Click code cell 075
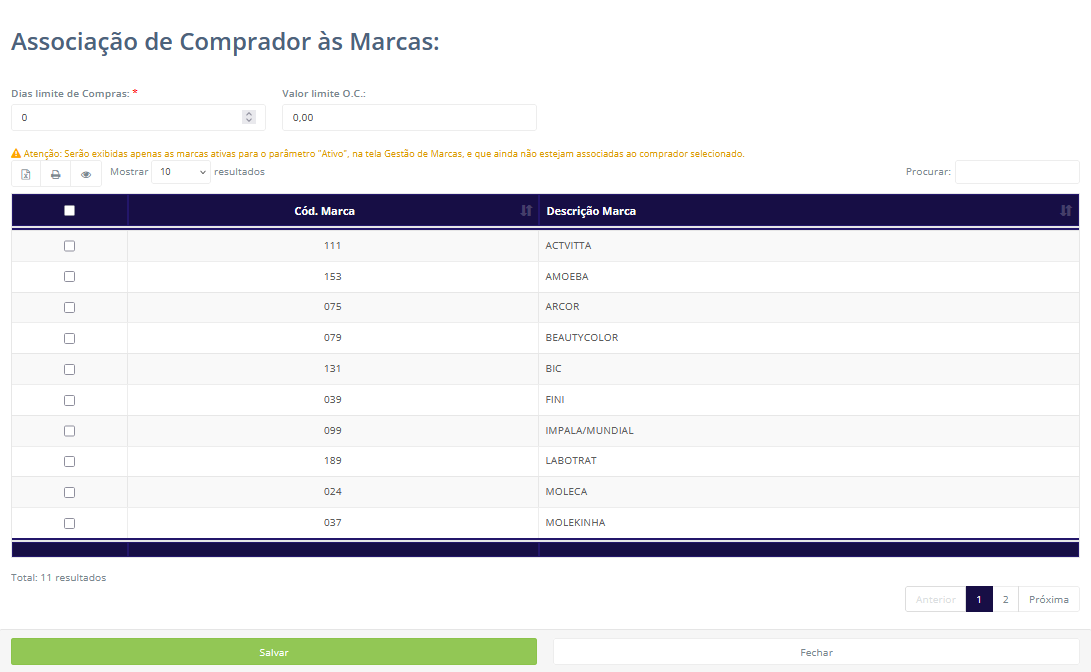Image resolution: width=1091 pixels, height=672 pixels. pos(333,307)
